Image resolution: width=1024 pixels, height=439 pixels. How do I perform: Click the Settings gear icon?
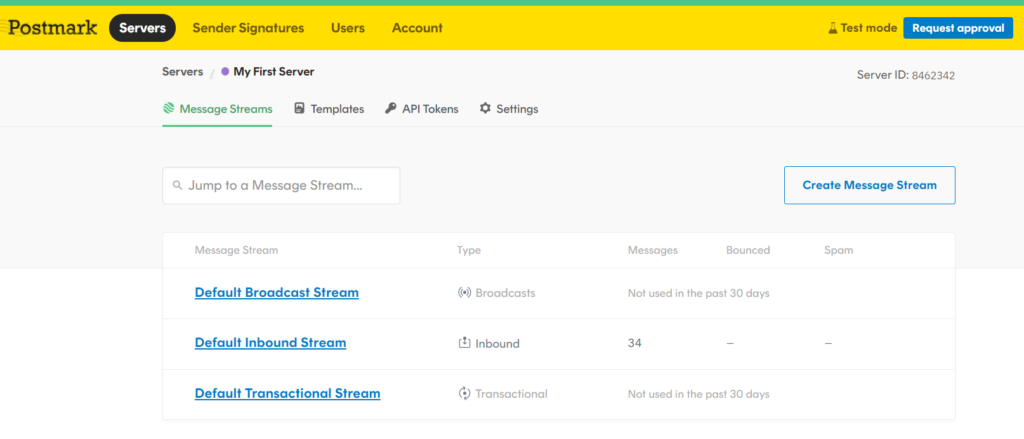pos(485,108)
